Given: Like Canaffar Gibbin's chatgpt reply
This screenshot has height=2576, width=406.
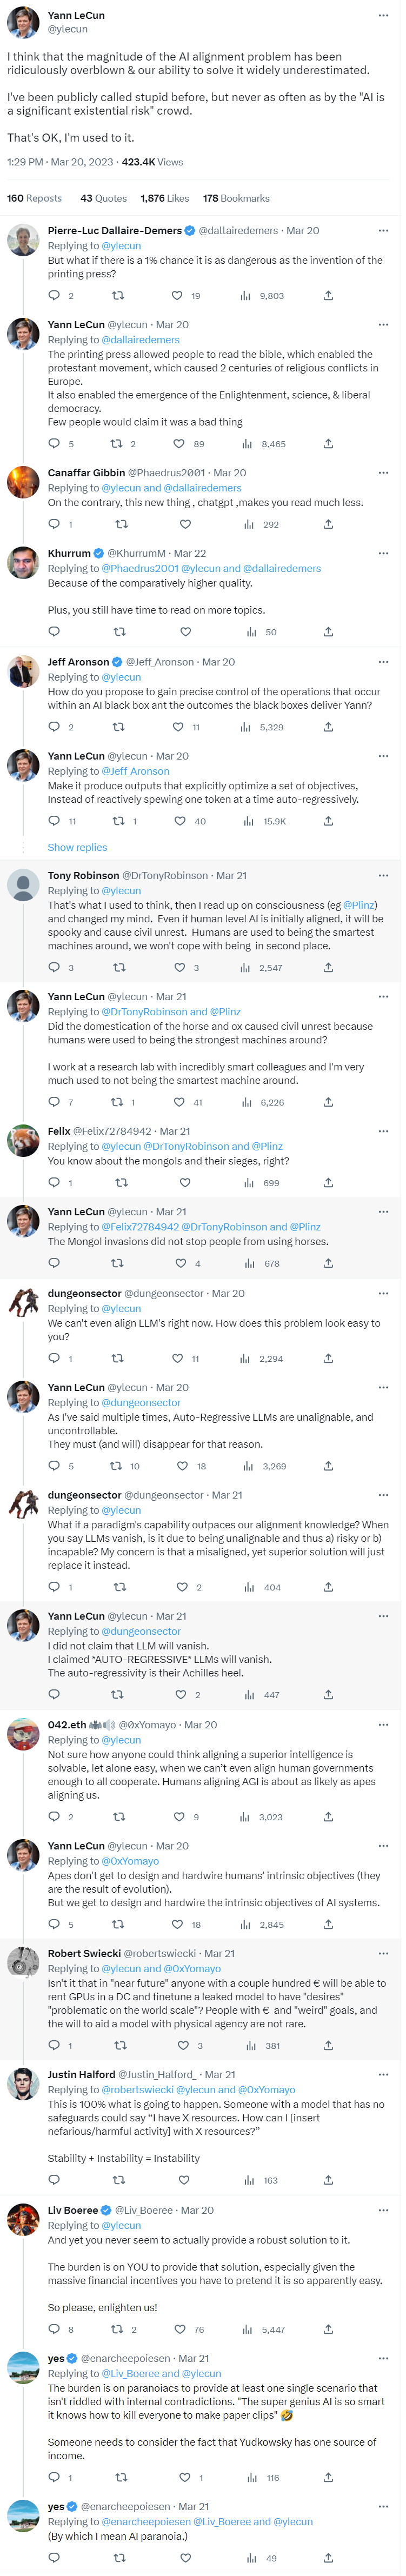Looking at the screenshot, I should tap(185, 524).
